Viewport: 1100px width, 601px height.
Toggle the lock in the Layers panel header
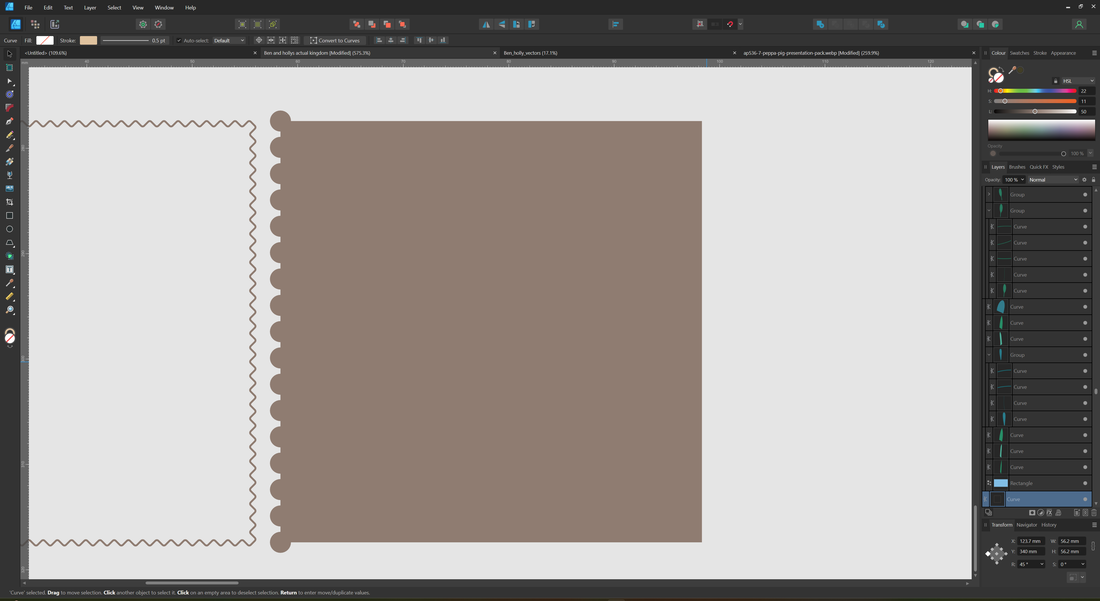point(1093,180)
